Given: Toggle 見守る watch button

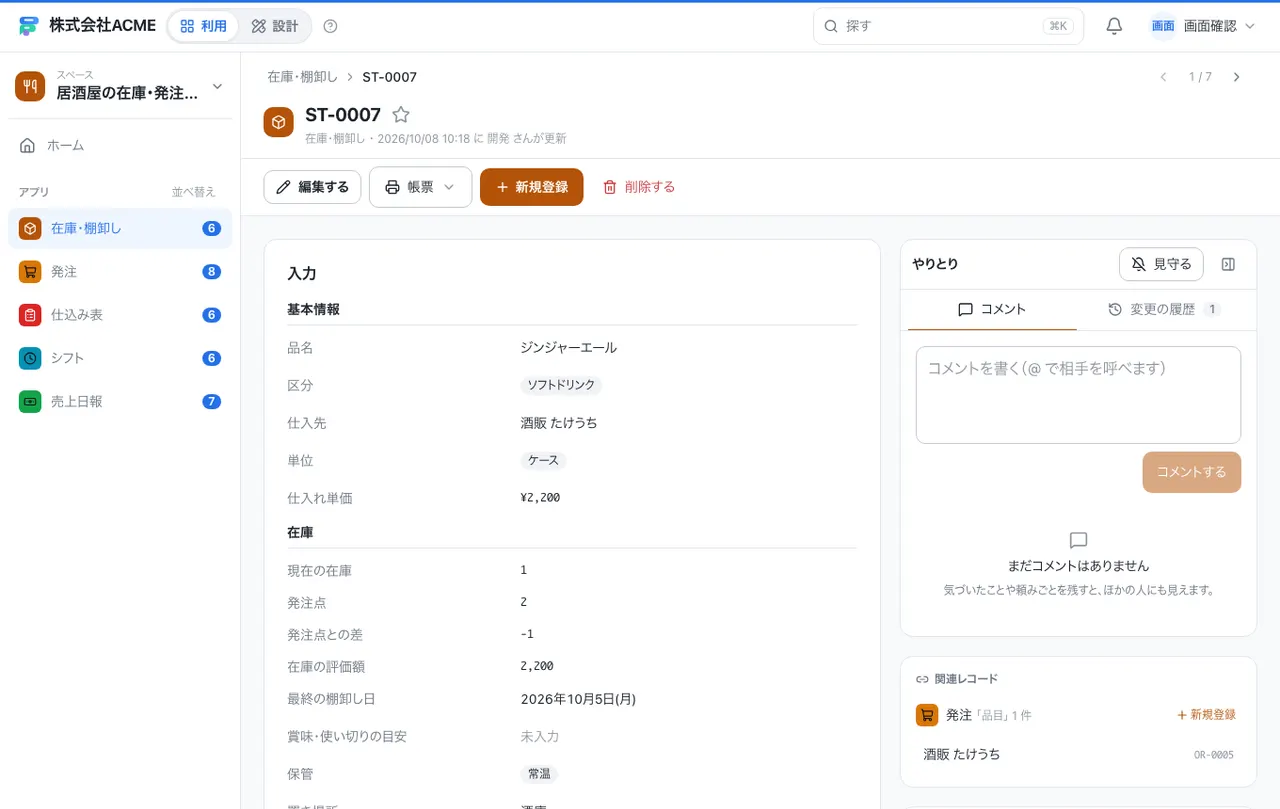Looking at the screenshot, I should click(1161, 264).
